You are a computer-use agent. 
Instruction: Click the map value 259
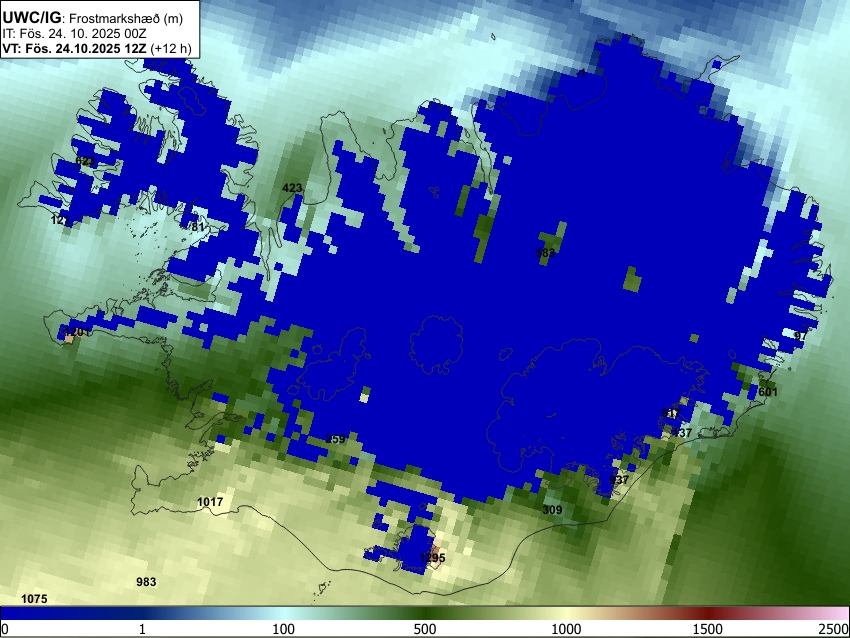(x=336, y=439)
